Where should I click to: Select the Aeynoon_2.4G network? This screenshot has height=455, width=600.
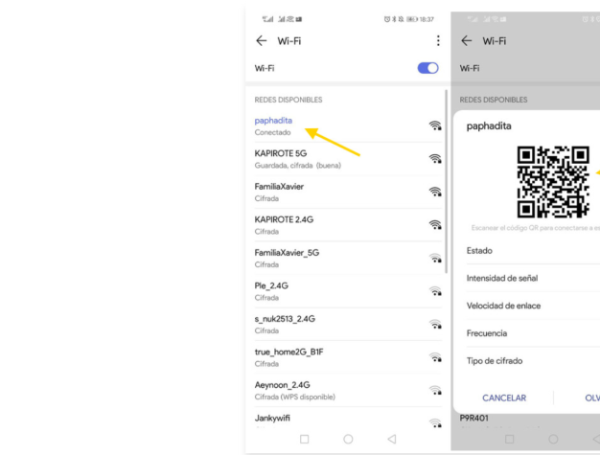coord(348,390)
